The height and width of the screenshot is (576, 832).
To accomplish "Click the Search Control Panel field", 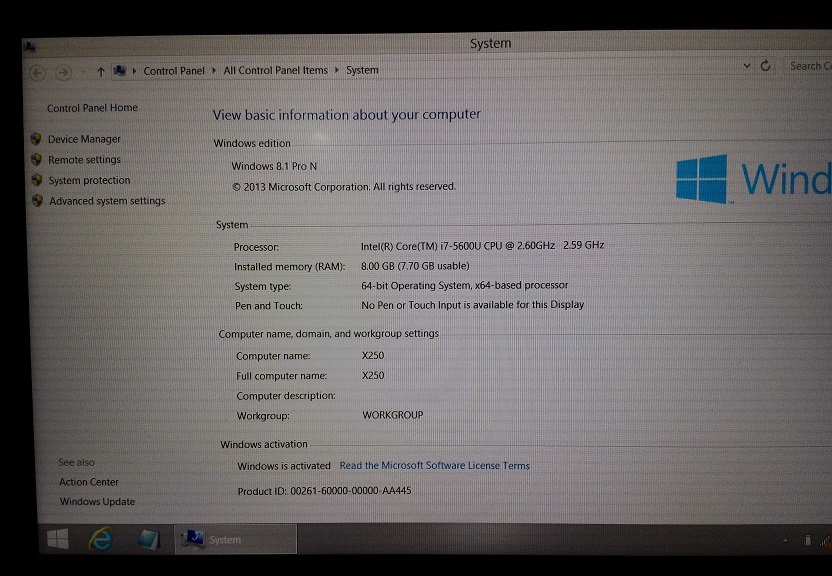I will [x=808, y=66].
